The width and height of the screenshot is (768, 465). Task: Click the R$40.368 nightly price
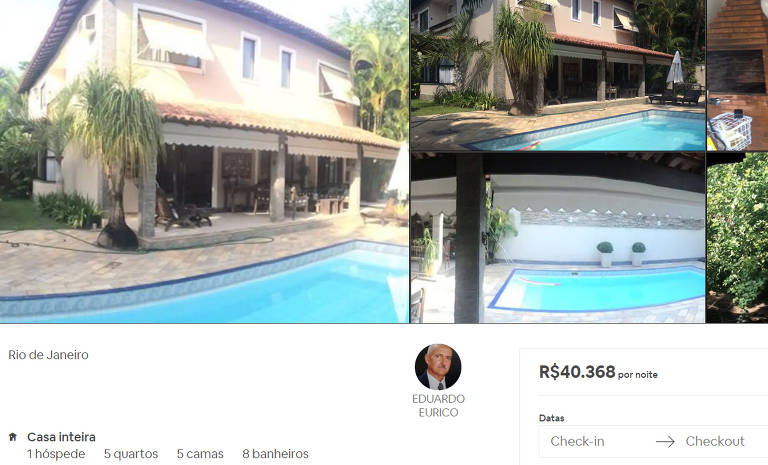tap(577, 372)
